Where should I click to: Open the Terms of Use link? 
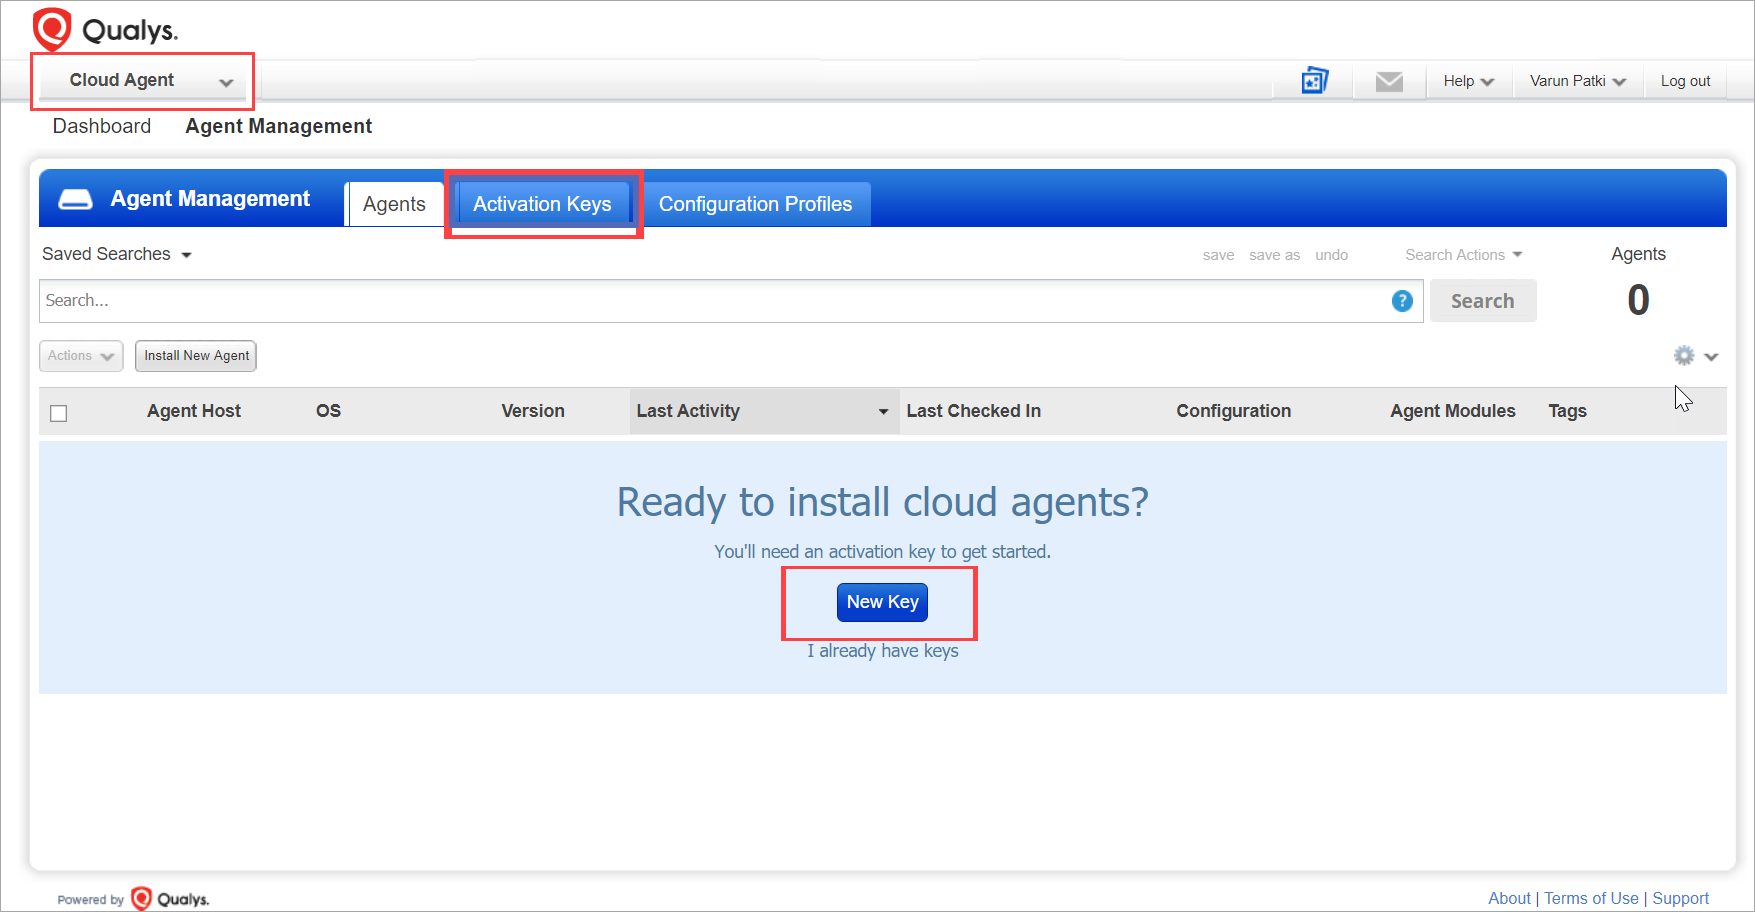1591,898
